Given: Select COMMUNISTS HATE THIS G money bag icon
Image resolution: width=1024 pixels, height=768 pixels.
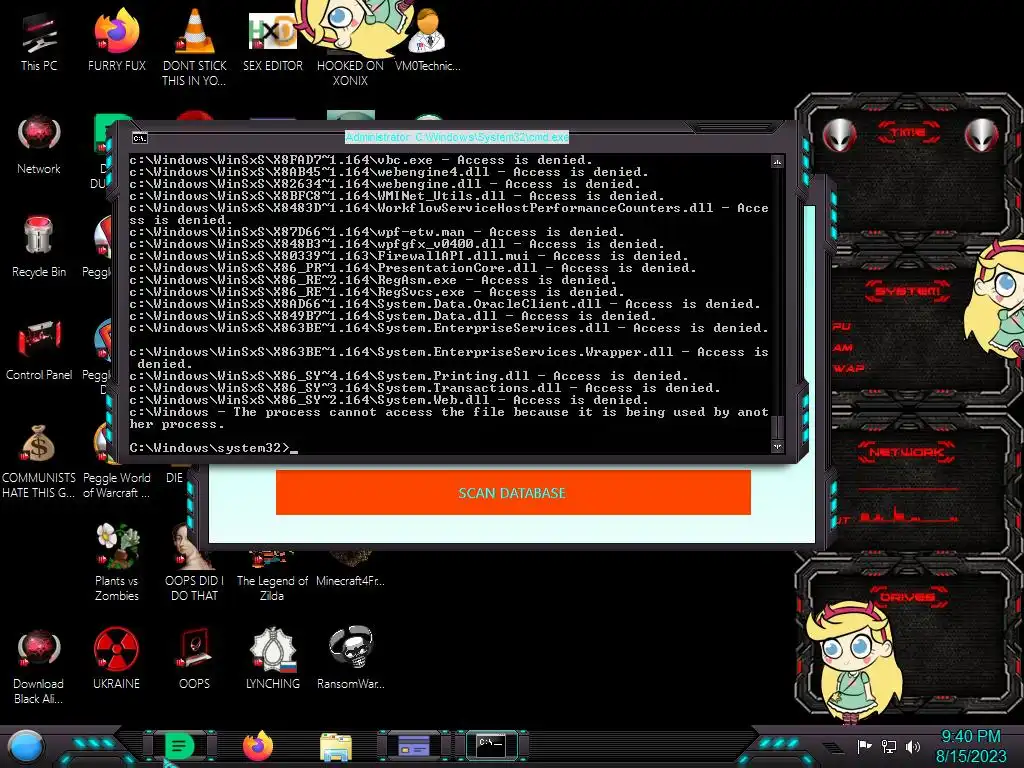Looking at the screenshot, I should [39, 462].
